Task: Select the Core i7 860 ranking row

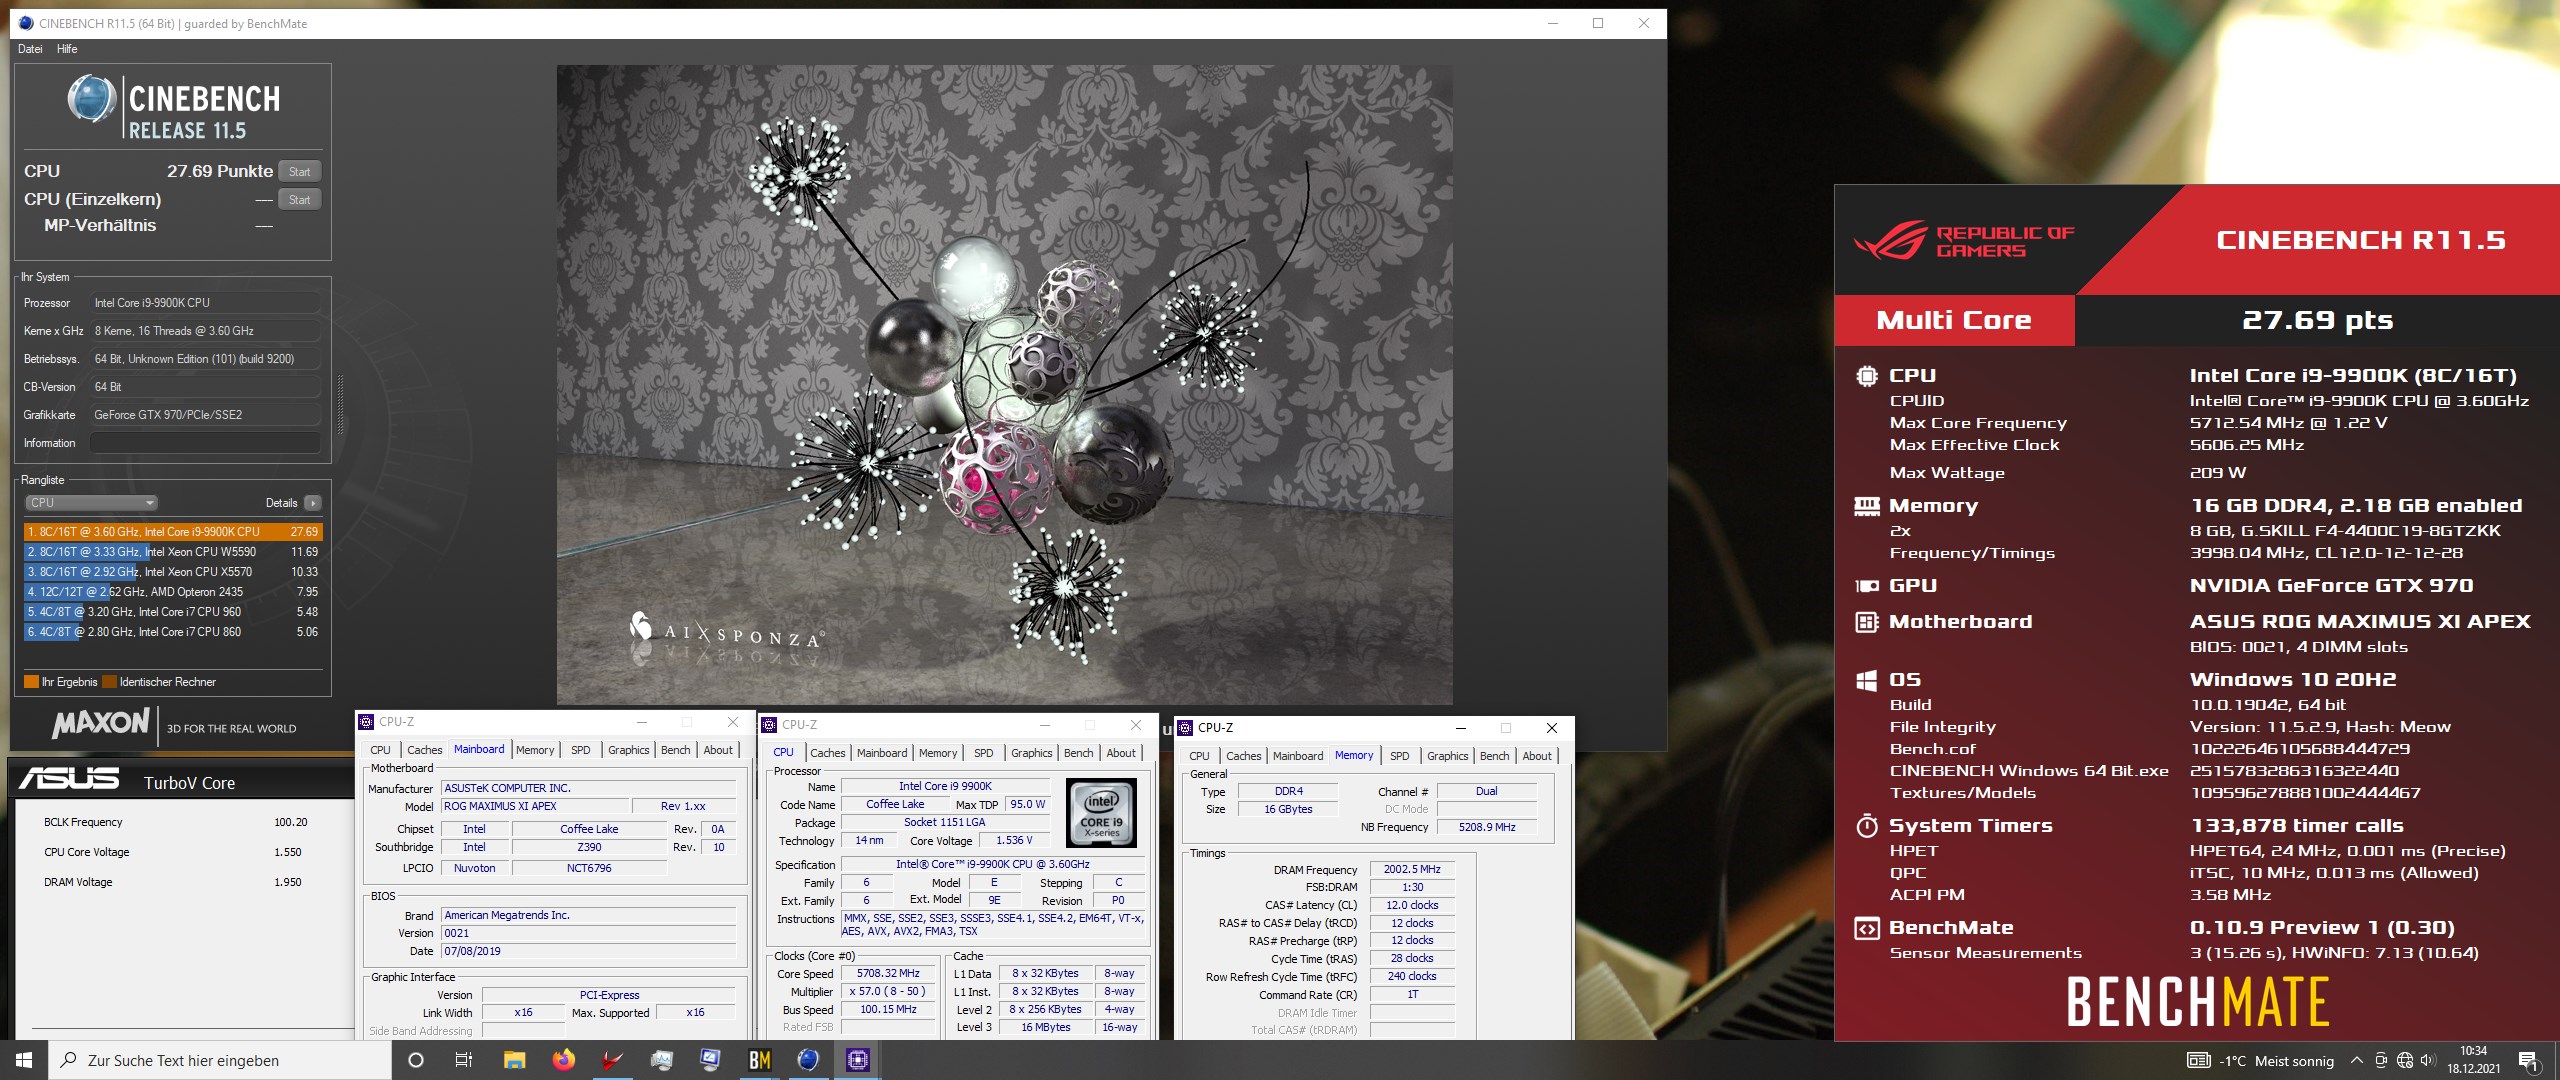Action: pyautogui.click(x=172, y=632)
